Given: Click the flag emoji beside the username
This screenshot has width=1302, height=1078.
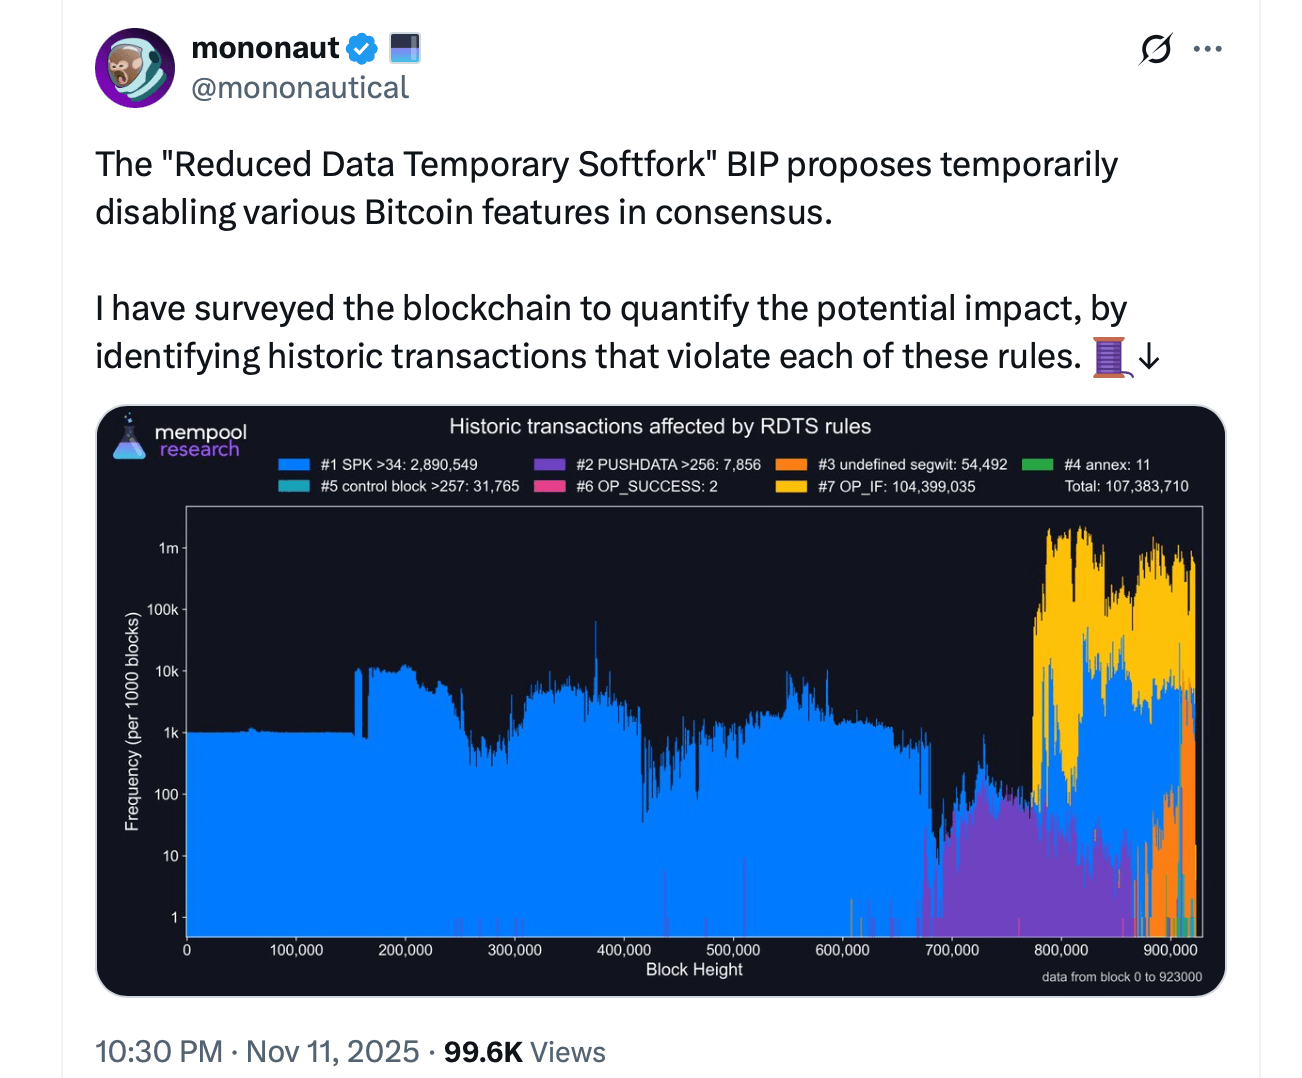Looking at the screenshot, I should pyautogui.click(x=404, y=47).
